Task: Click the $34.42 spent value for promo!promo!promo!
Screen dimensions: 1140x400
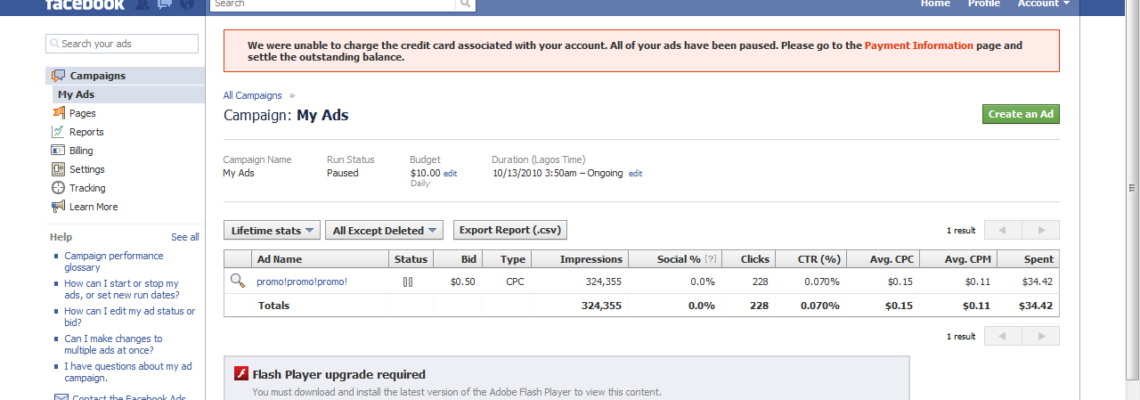Action: [x=1037, y=282]
